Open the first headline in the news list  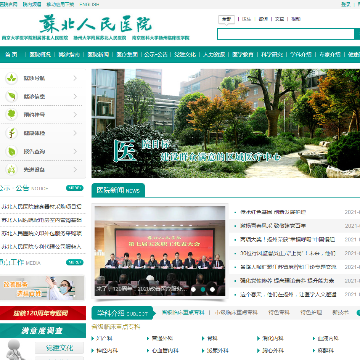coord(273,212)
